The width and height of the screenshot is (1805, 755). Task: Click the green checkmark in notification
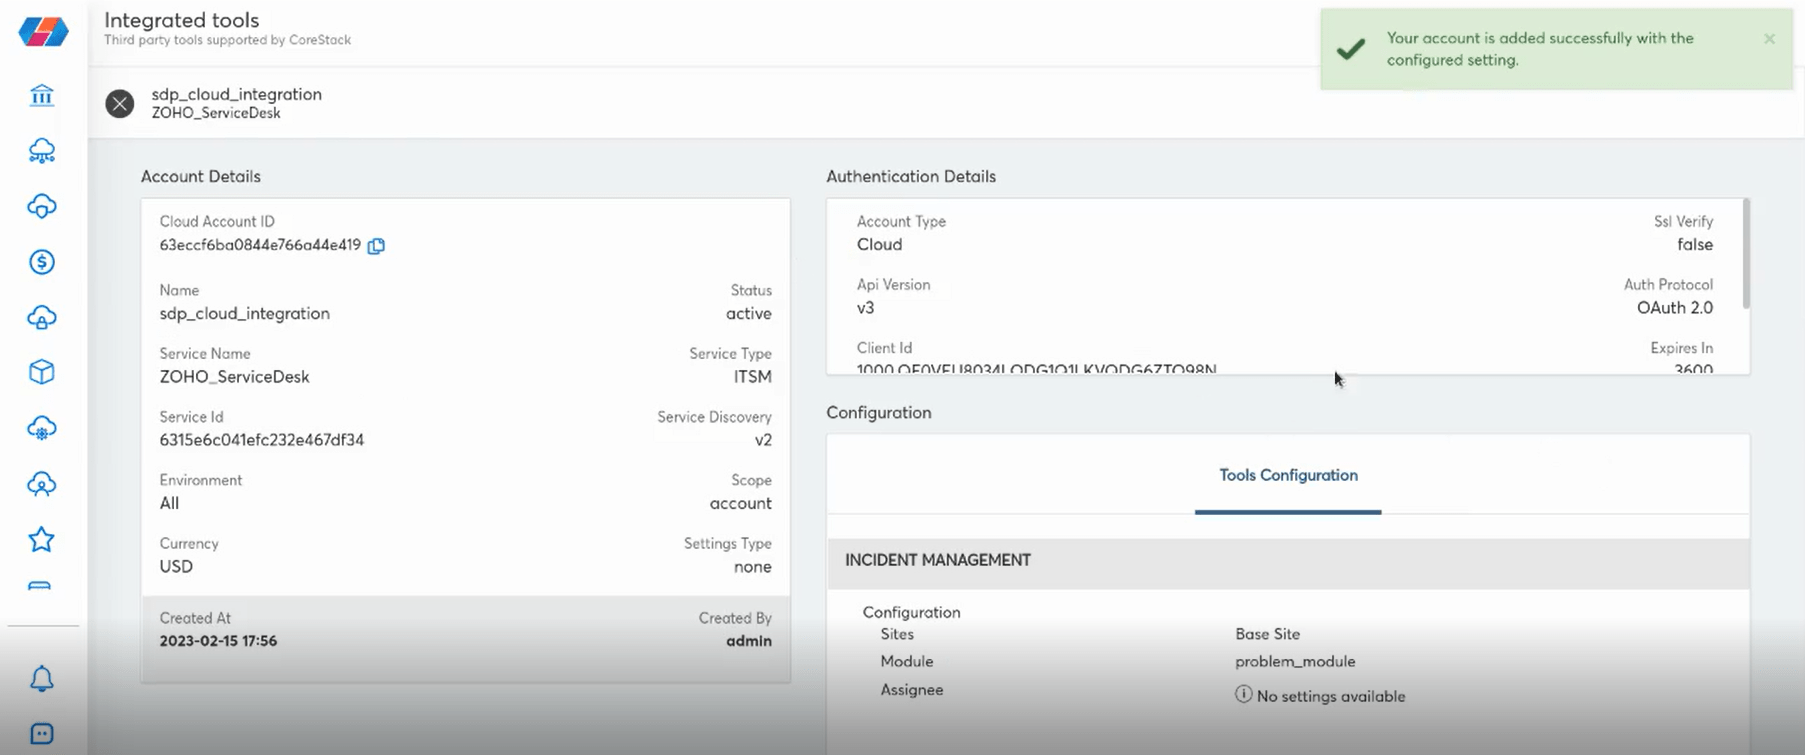[1351, 49]
